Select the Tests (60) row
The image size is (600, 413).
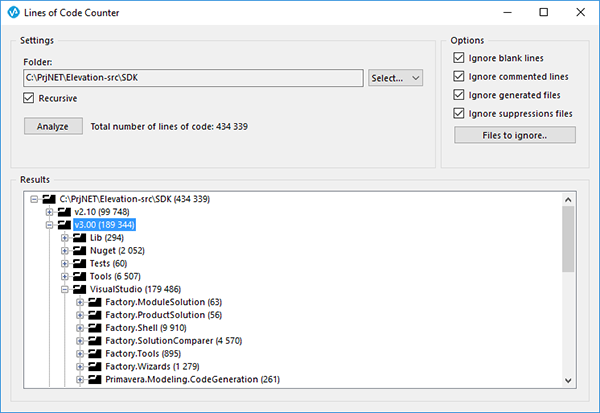click(x=108, y=263)
